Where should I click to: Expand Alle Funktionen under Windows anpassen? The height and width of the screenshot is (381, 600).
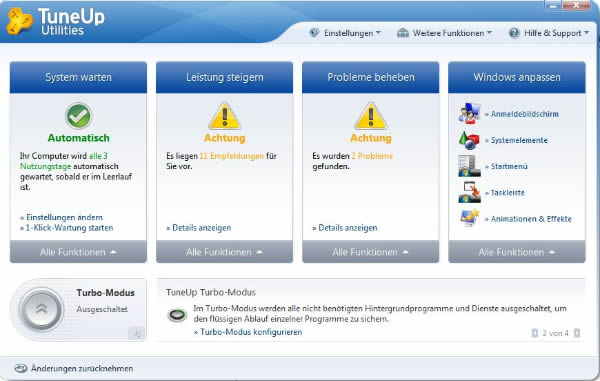[x=517, y=252]
